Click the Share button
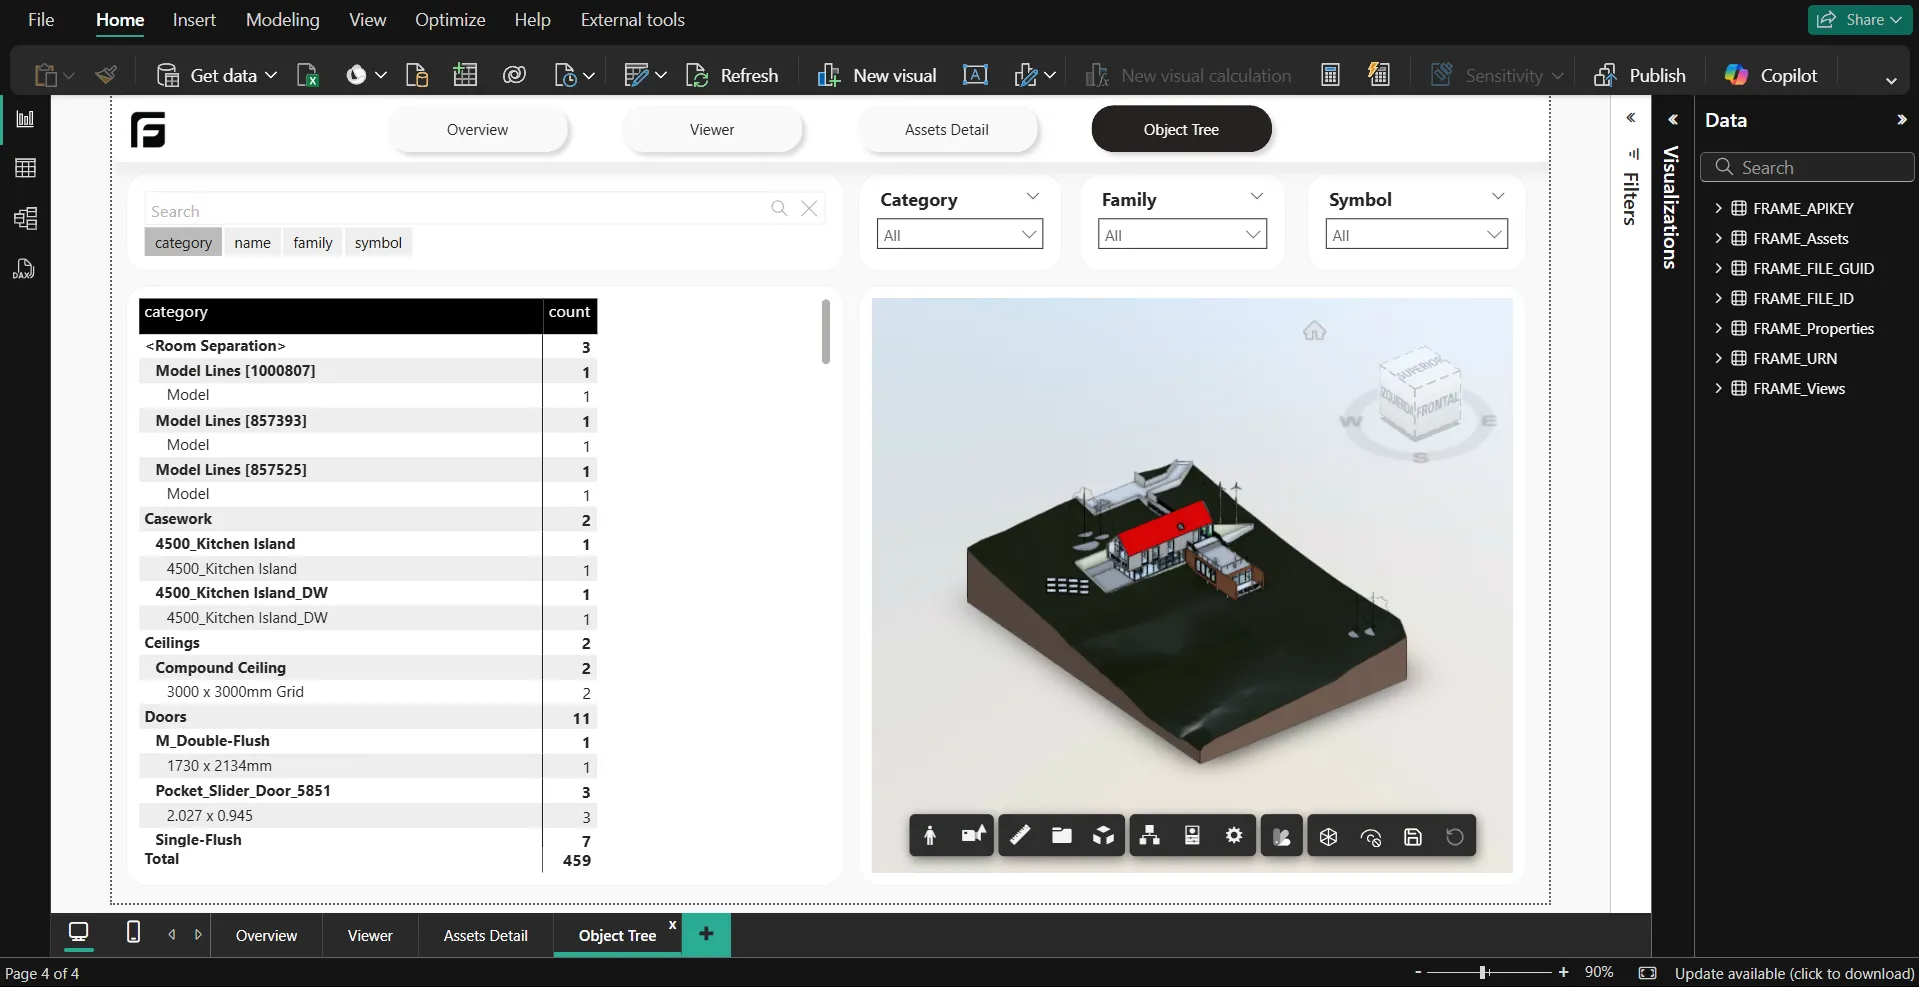This screenshot has height=987, width=1919. coord(1859,20)
